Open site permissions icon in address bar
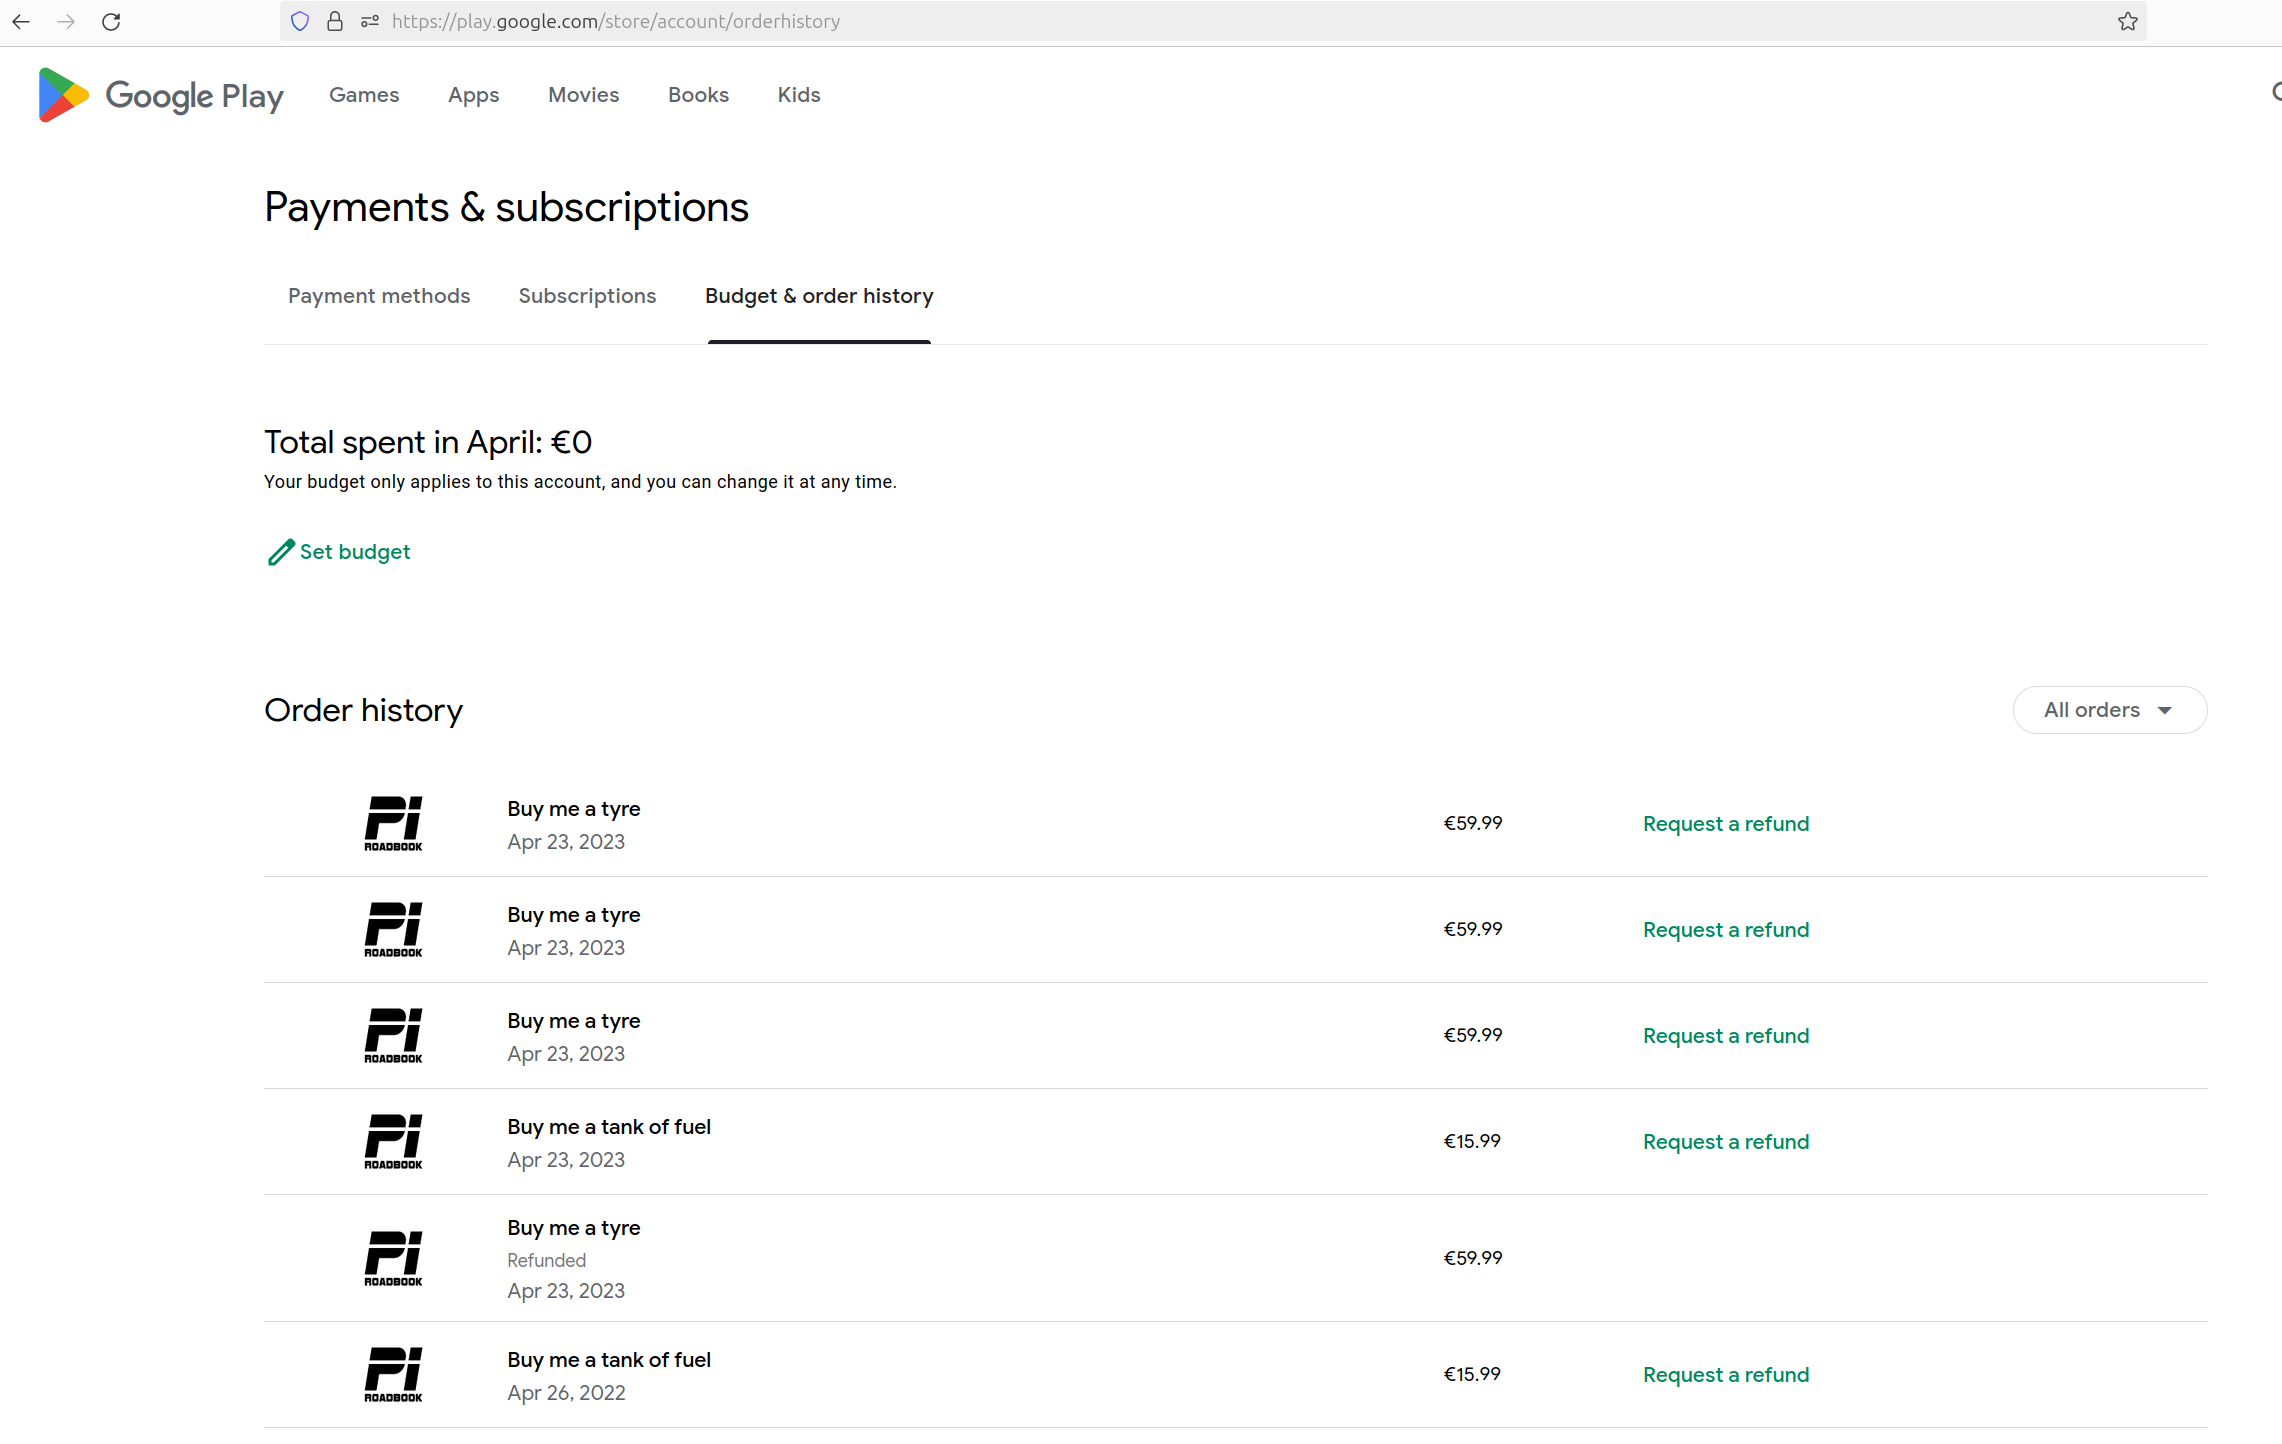 click(x=370, y=21)
